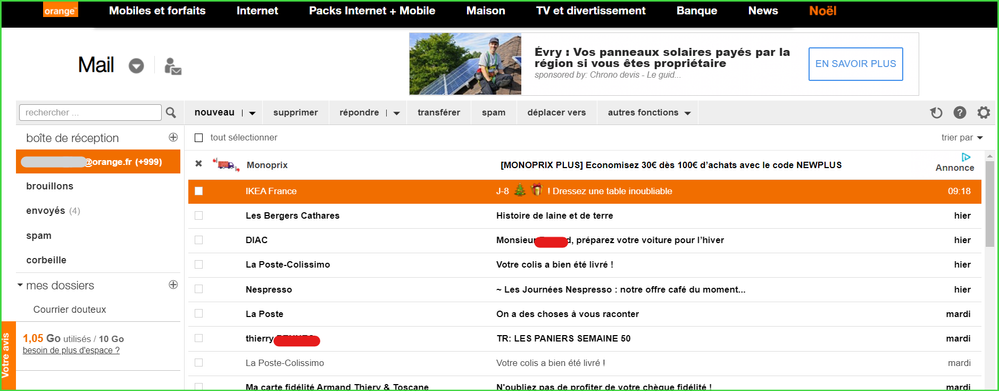Click the EN SAVOIR PLUS button

coord(856,64)
